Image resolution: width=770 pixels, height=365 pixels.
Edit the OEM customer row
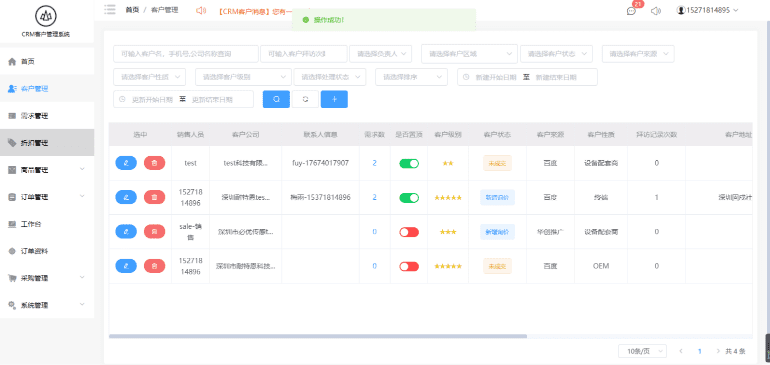point(126,266)
